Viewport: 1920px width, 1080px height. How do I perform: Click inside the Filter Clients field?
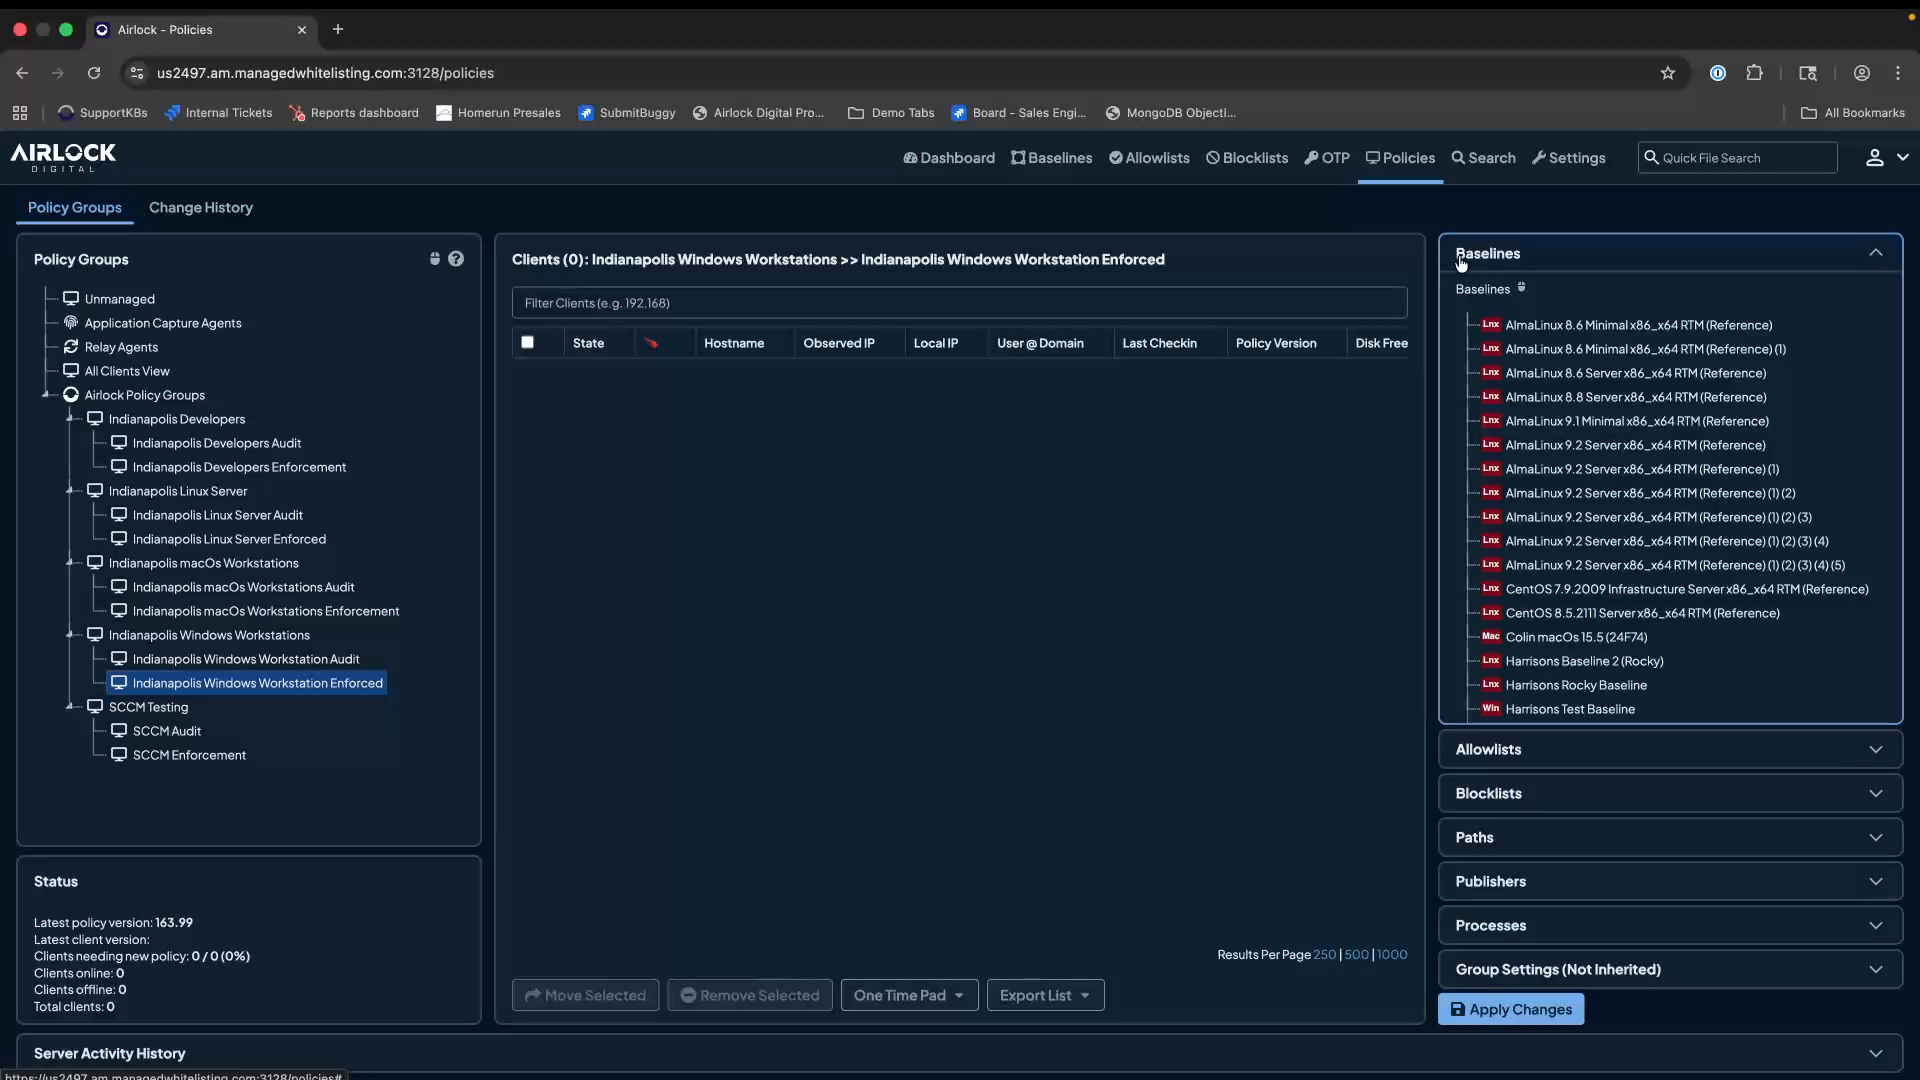point(958,303)
